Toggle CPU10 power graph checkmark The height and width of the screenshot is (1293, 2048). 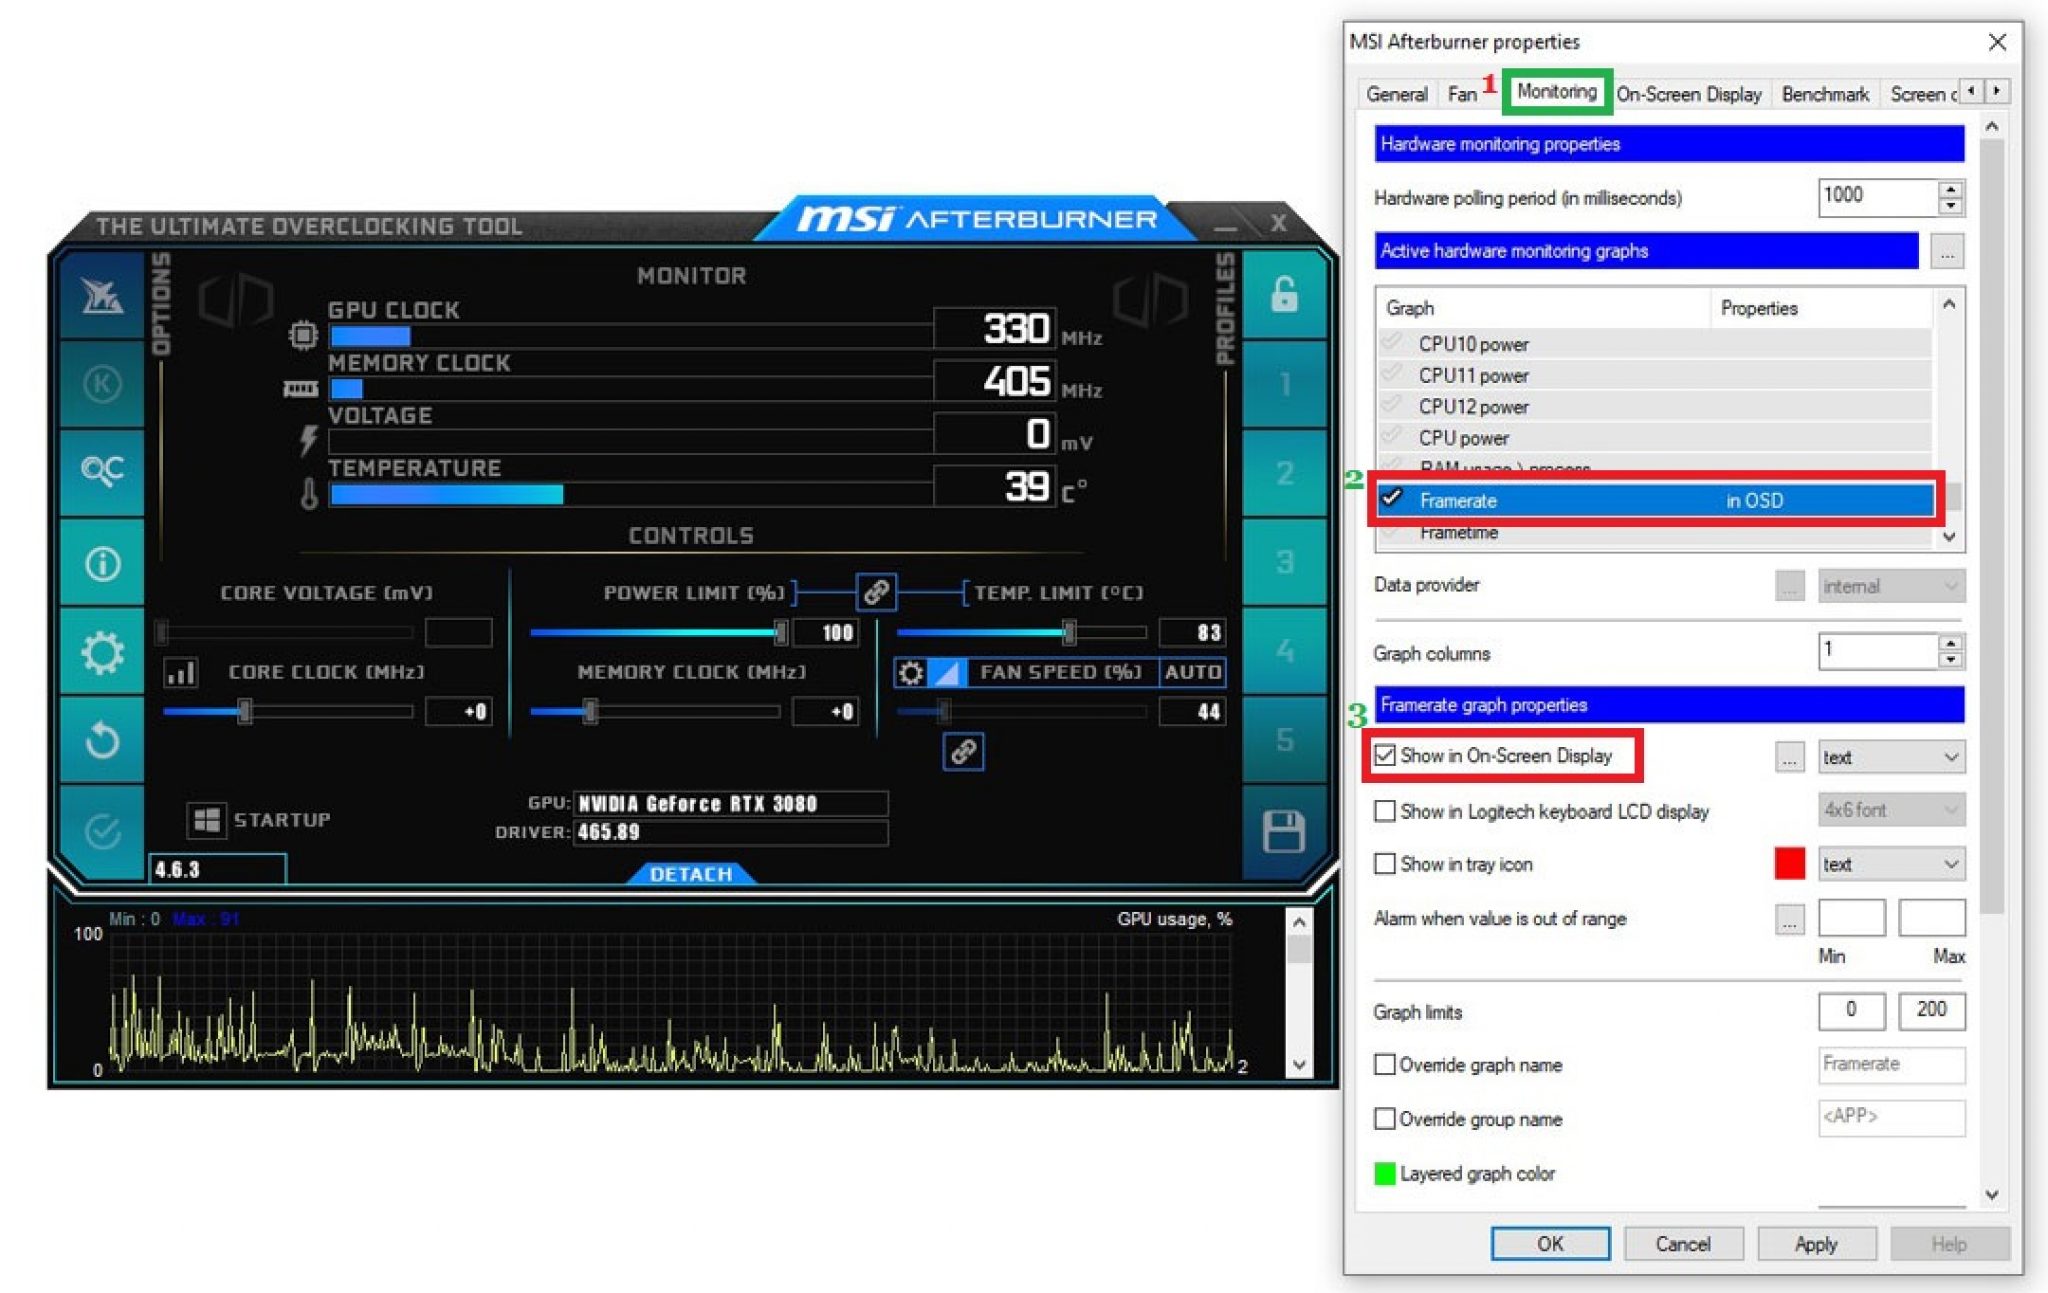pyautogui.click(x=1391, y=343)
